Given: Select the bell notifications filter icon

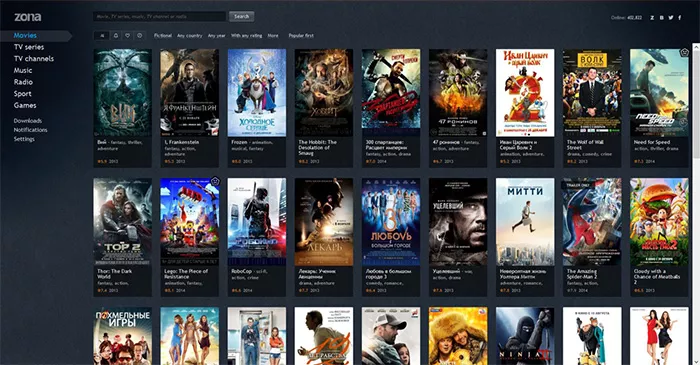Looking at the screenshot, I should pos(116,36).
